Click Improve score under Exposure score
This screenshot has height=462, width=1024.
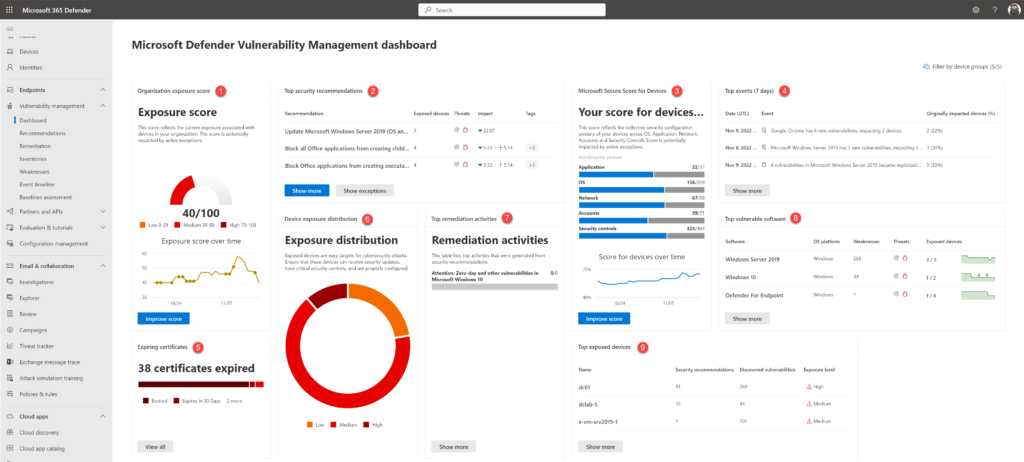163,319
